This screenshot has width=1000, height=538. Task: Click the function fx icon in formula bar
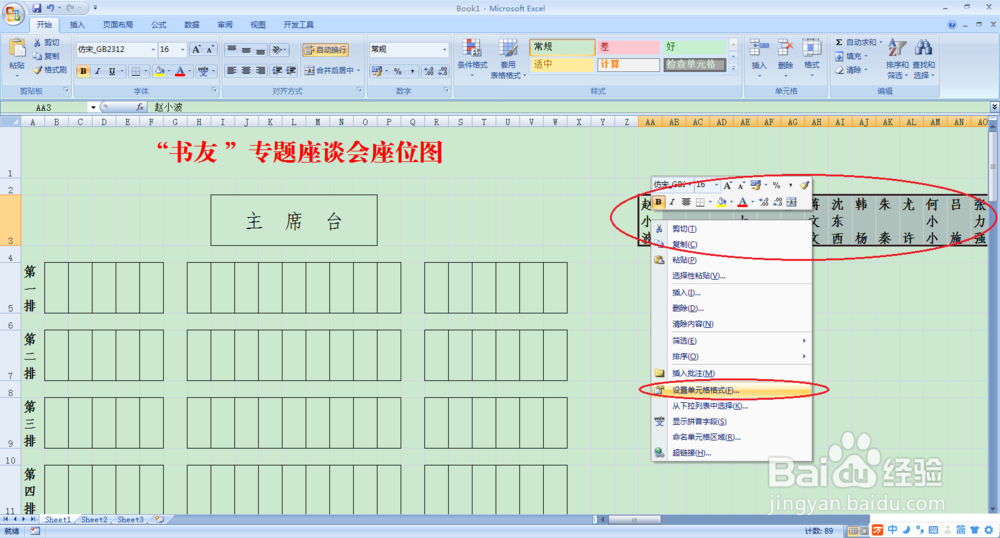pyautogui.click(x=140, y=107)
